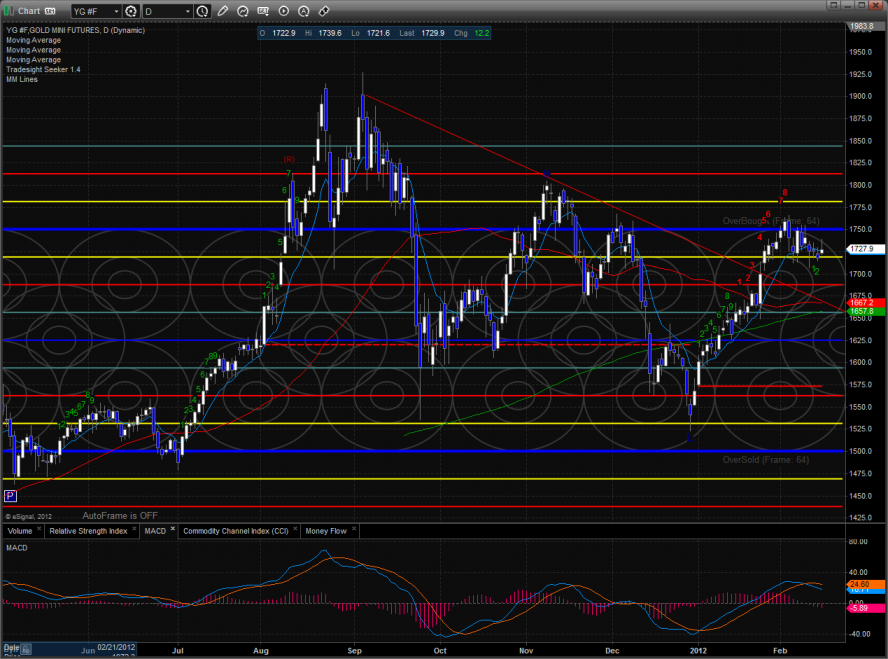Image resolution: width=888 pixels, height=659 pixels.
Task: Open the chart studies icon
Action: [x=243, y=11]
